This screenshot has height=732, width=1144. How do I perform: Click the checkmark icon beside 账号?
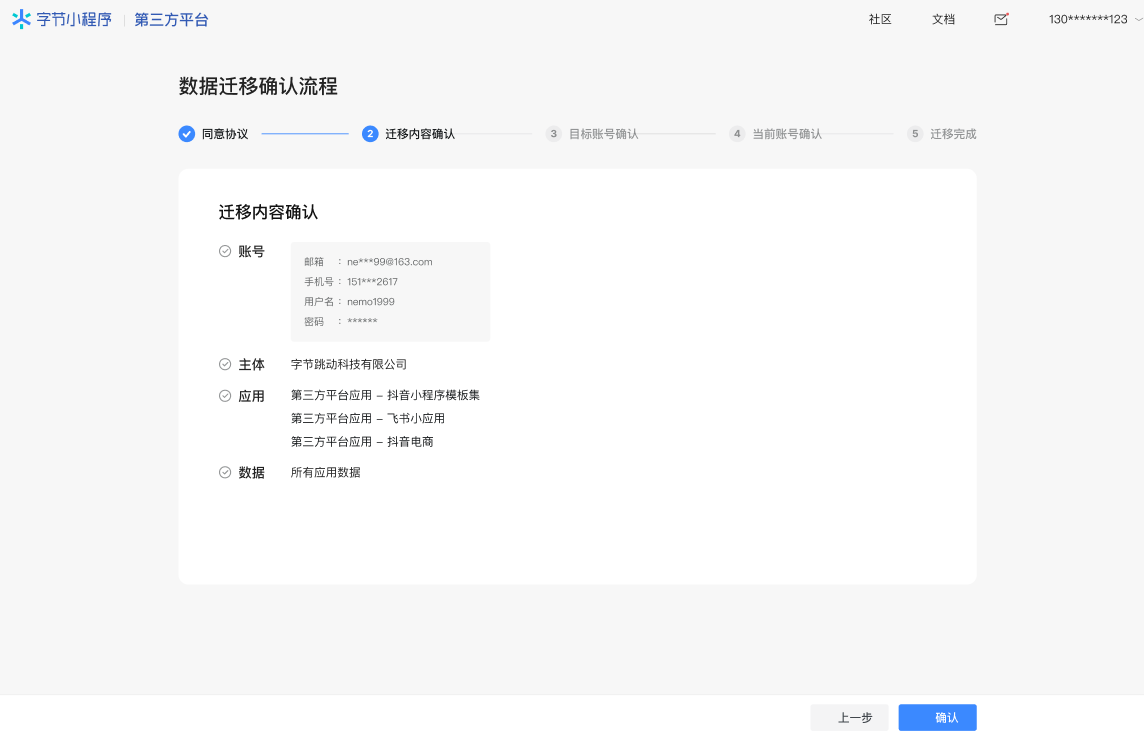[225, 251]
